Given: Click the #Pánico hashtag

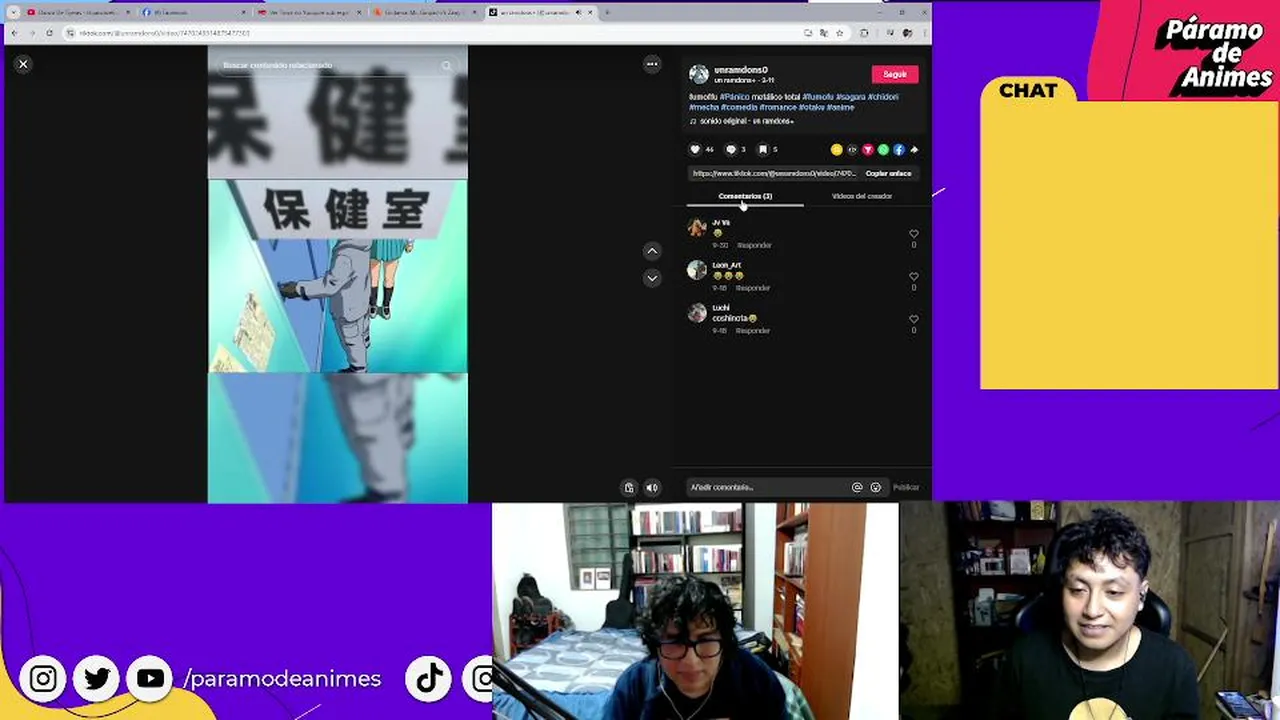Looking at the screenshot, I should click(x=734, y=97).
